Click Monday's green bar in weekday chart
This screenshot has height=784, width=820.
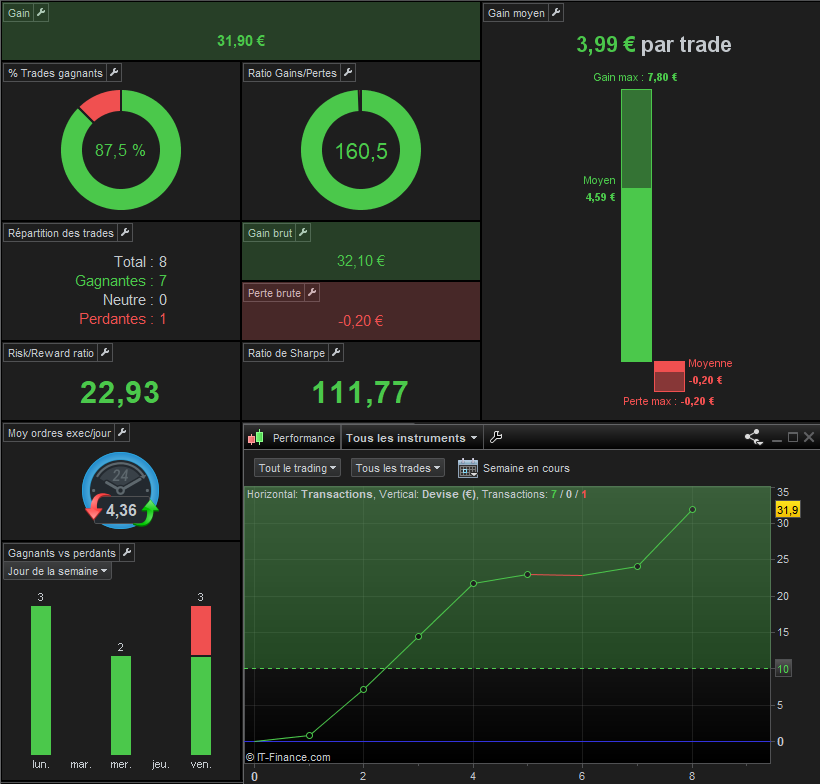tap(41, 680)
